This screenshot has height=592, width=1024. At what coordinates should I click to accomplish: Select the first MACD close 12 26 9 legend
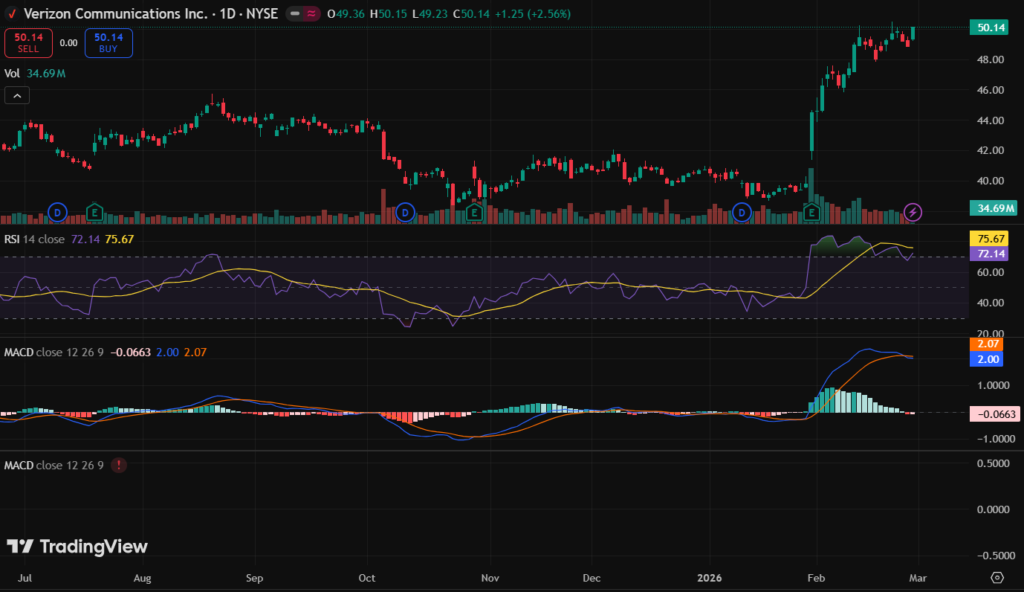55,352
